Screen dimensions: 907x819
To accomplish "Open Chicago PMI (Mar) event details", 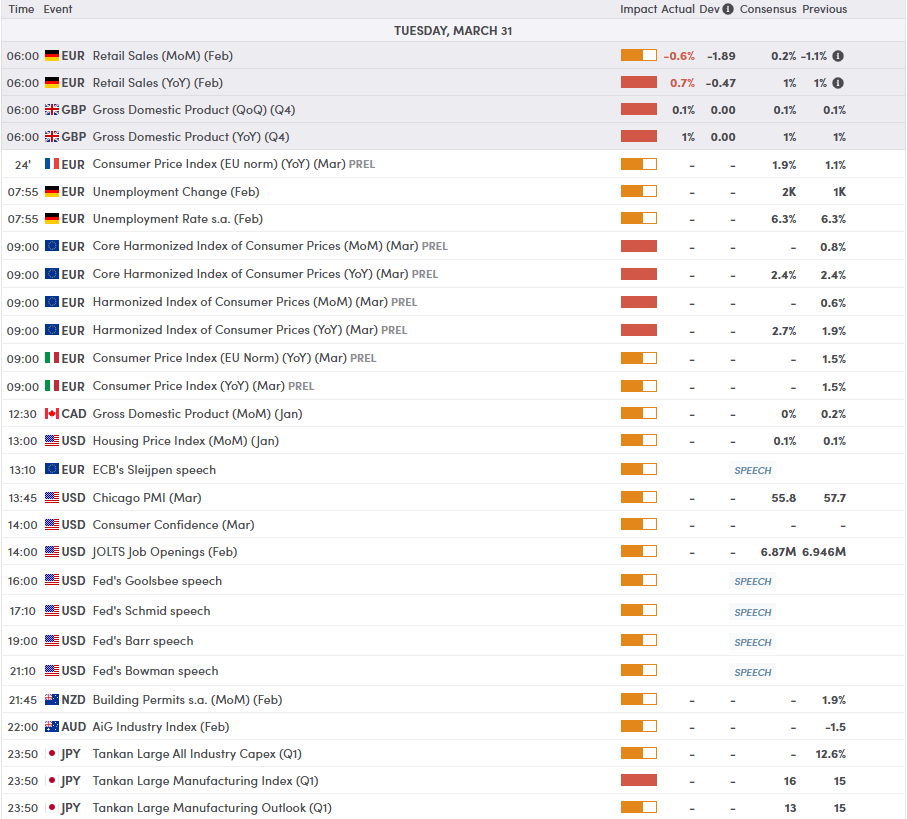I will (x=147, y=498).
